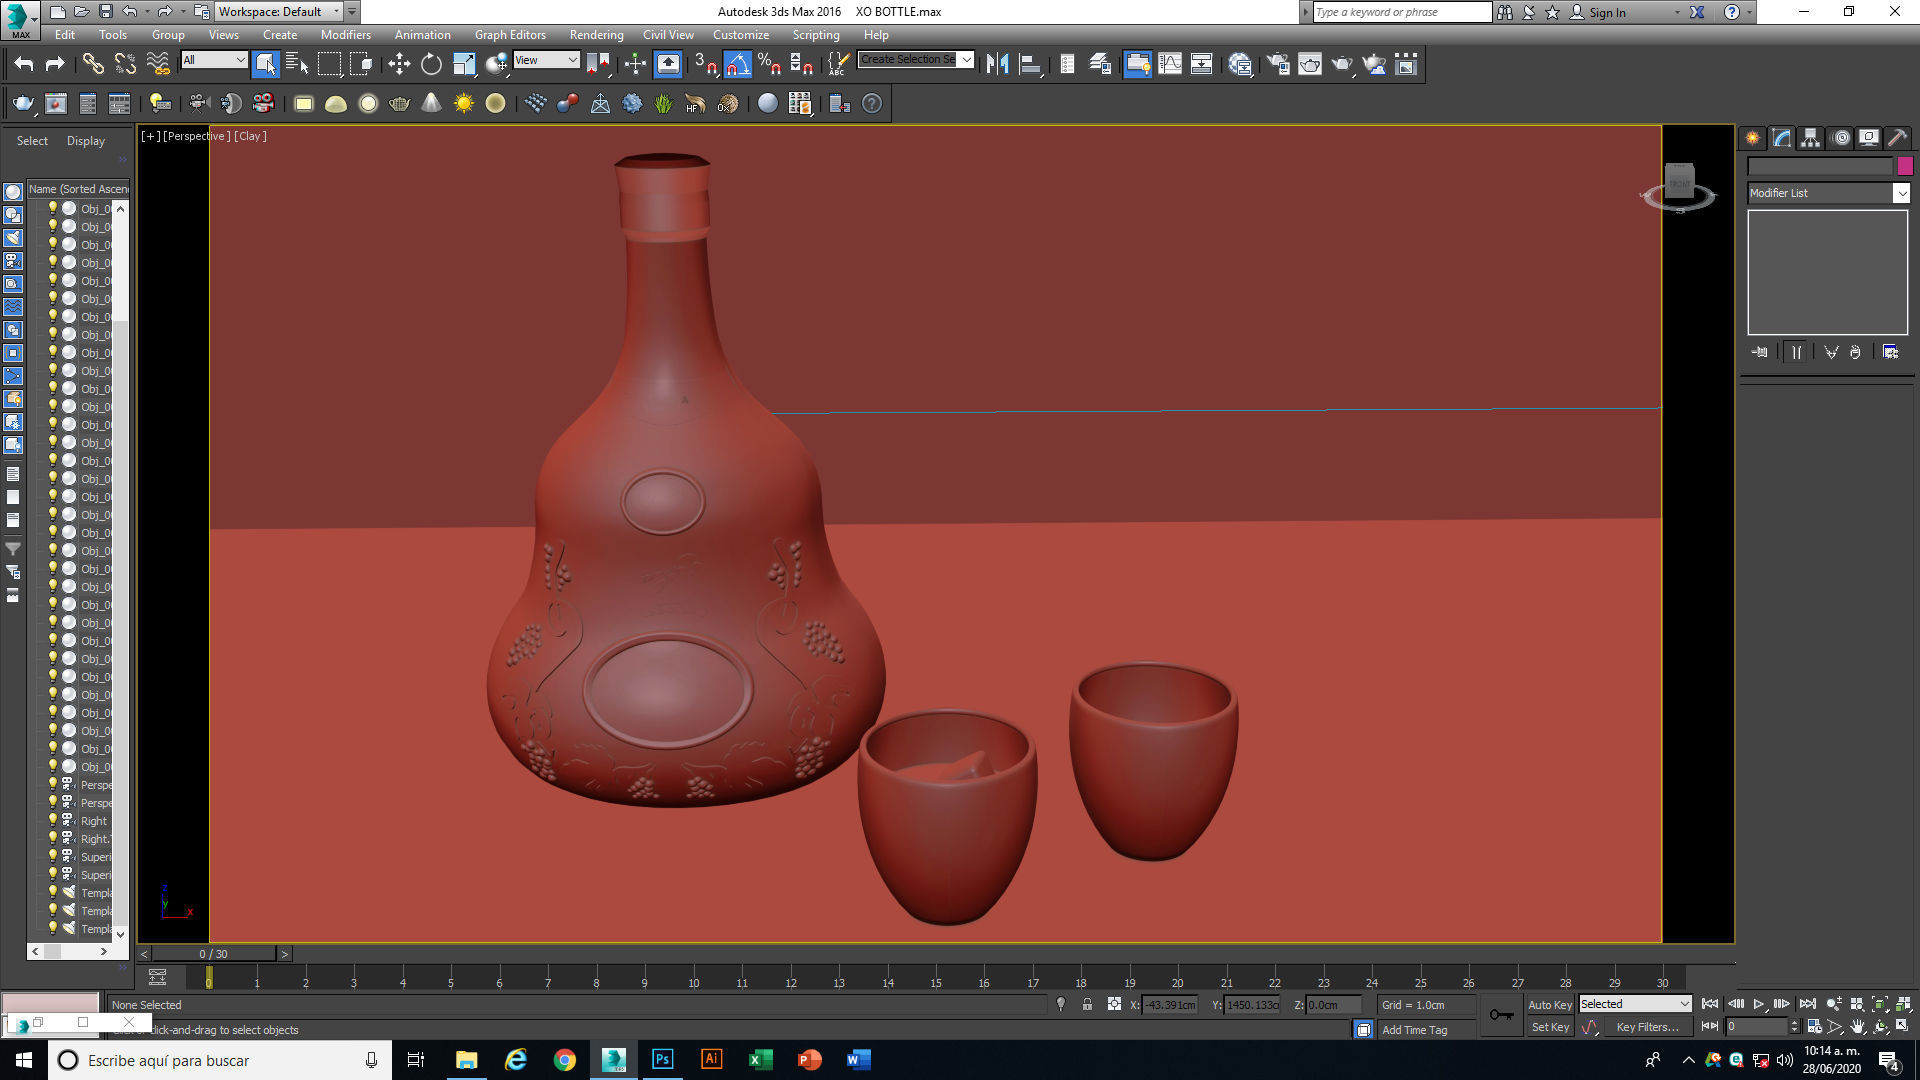Open the selection filter All dropdown
Image resolution: width=1920 pixels, height=1080 pixels.
click(x=214, y=60)
